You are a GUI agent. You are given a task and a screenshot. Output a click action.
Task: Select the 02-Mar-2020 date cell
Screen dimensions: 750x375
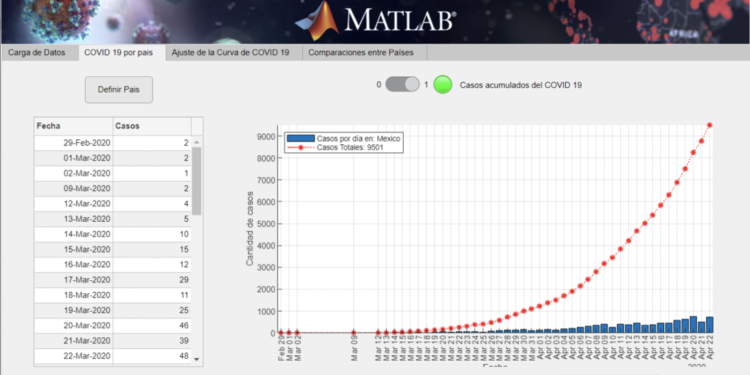tap(74, 173)
